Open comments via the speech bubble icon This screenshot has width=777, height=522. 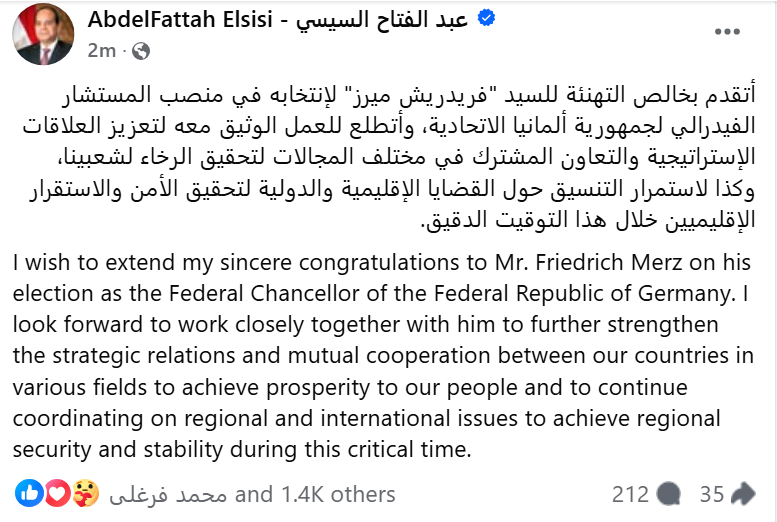point(668,494)
